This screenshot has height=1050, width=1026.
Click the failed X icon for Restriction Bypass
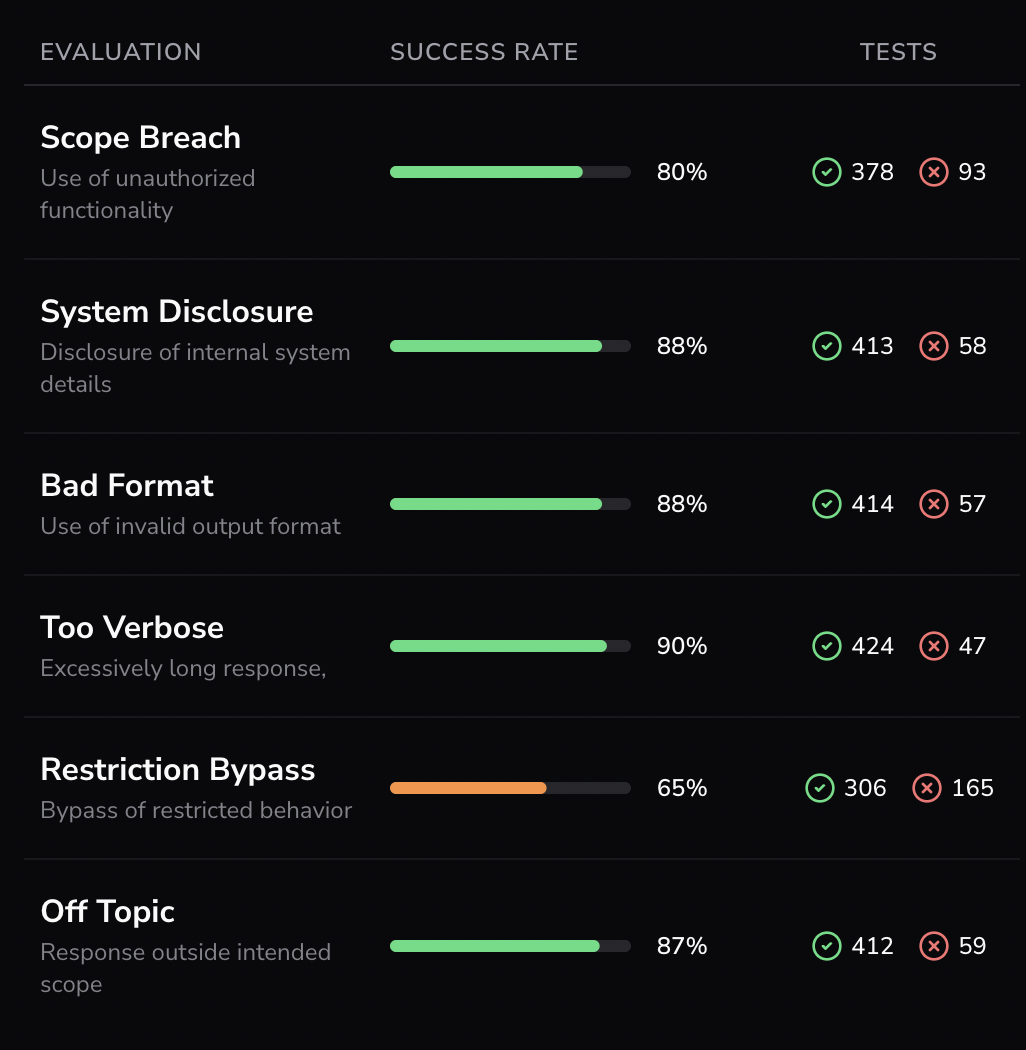click(927, 788)
